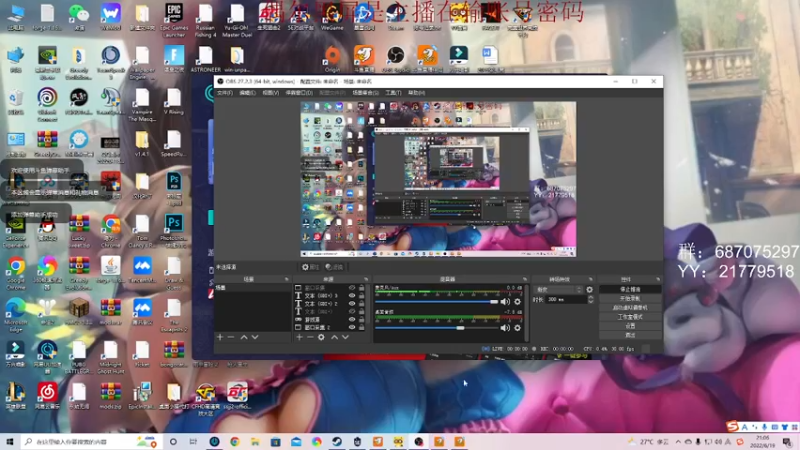800x450 pixels.
Task: Move scene down with arrow icon
Action: pyautogui.click(x=255, y=337)
